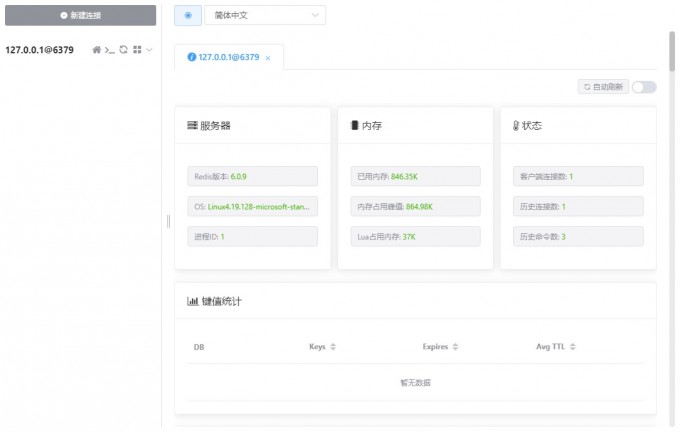Screen dimensions: 680x432
Task: Click the DB column header
Action: pos(199,347)
